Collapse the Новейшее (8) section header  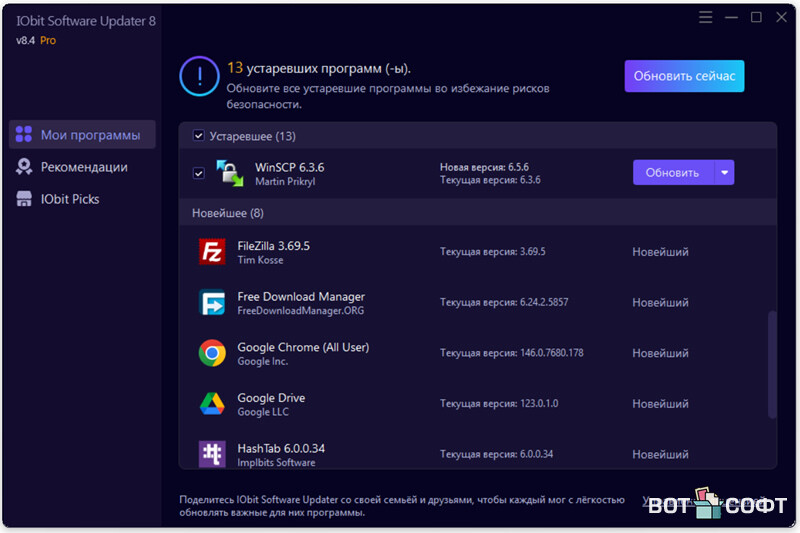[x=228, y=213]
